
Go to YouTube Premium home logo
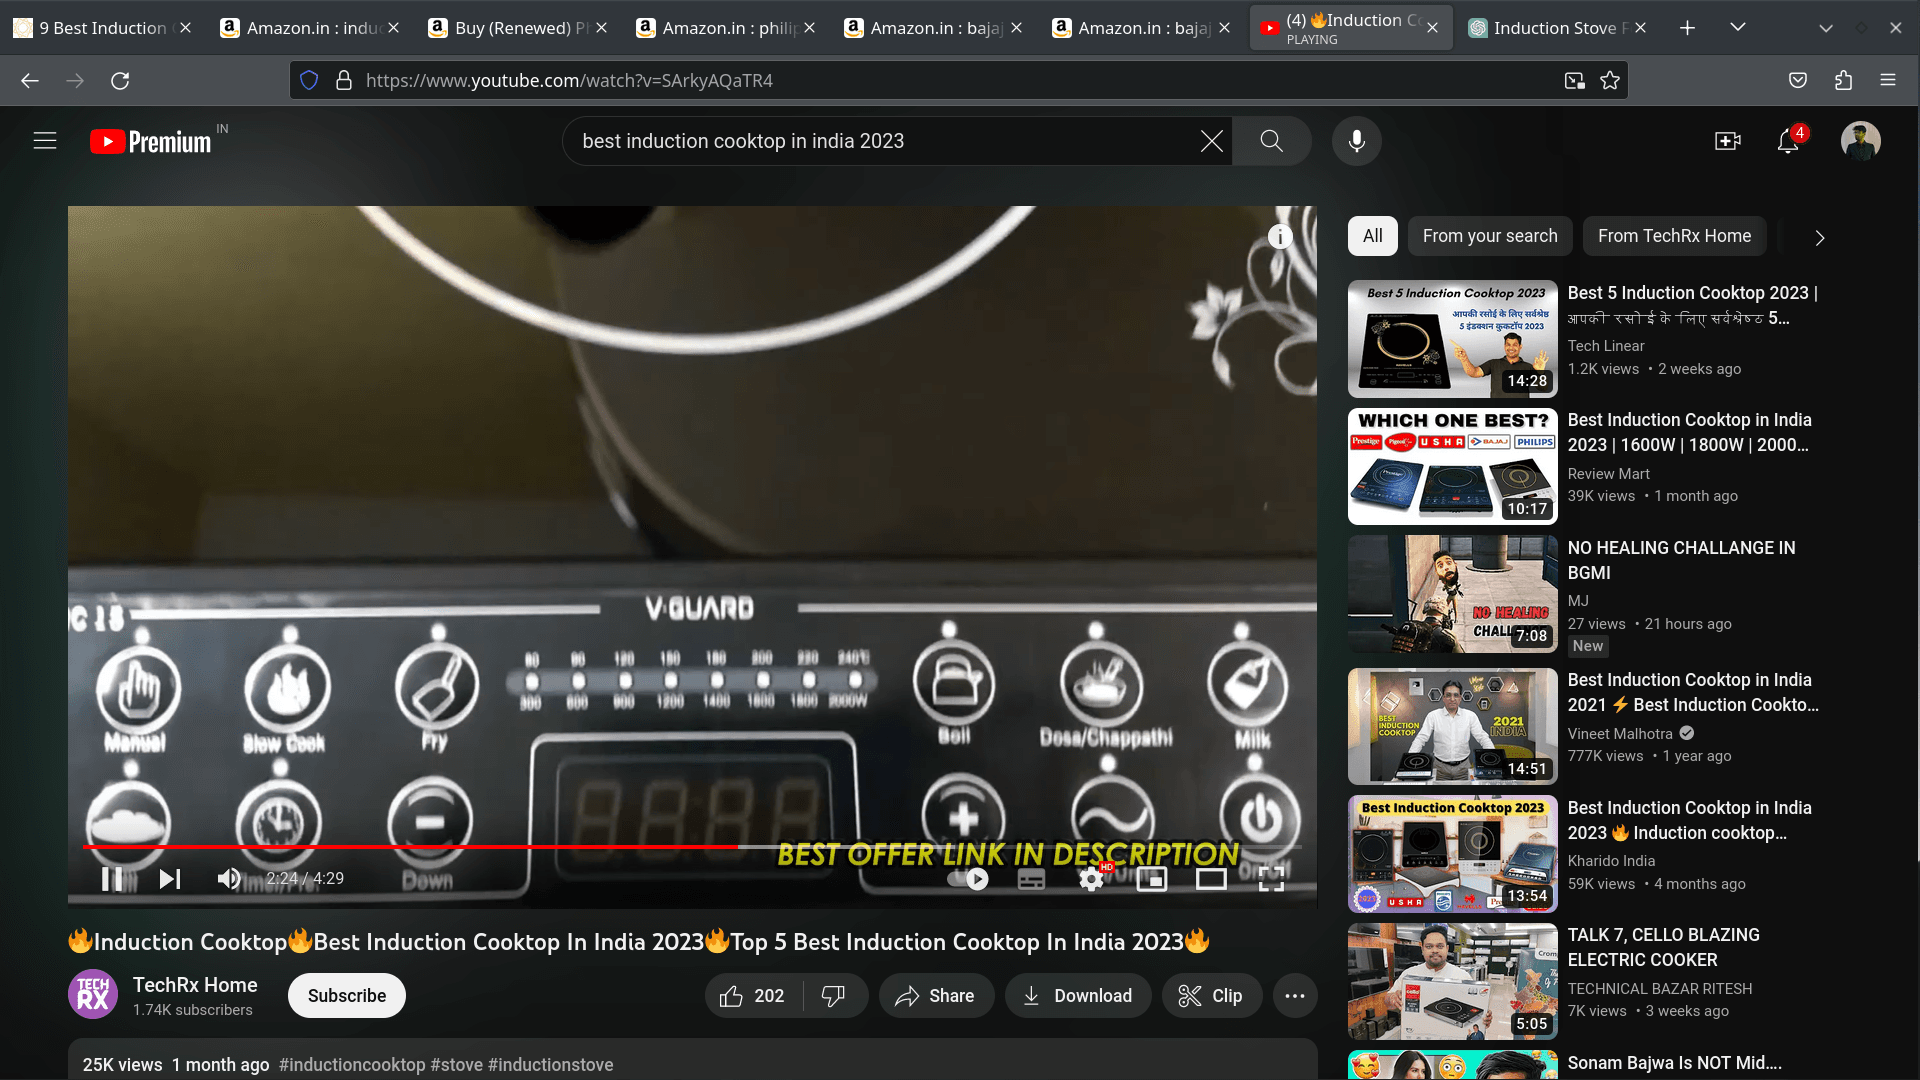coord(150,142)
